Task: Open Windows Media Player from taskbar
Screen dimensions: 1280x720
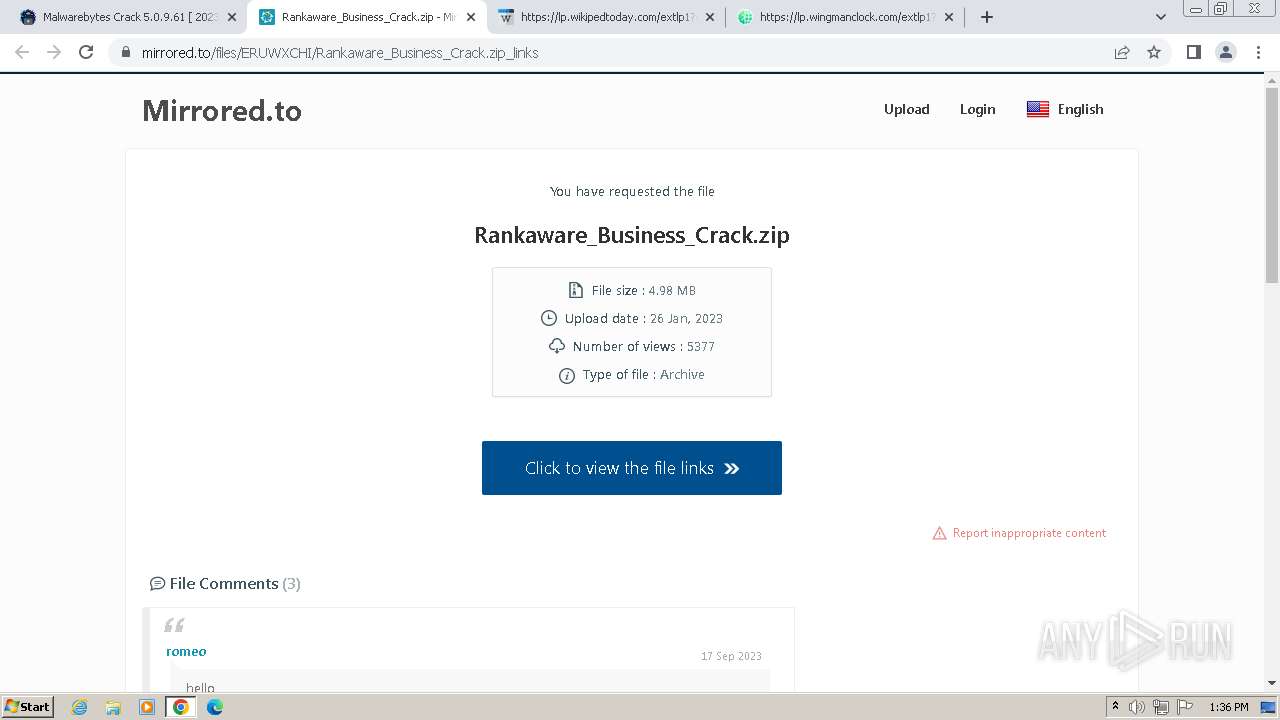Action: click(x=147, y=707)
